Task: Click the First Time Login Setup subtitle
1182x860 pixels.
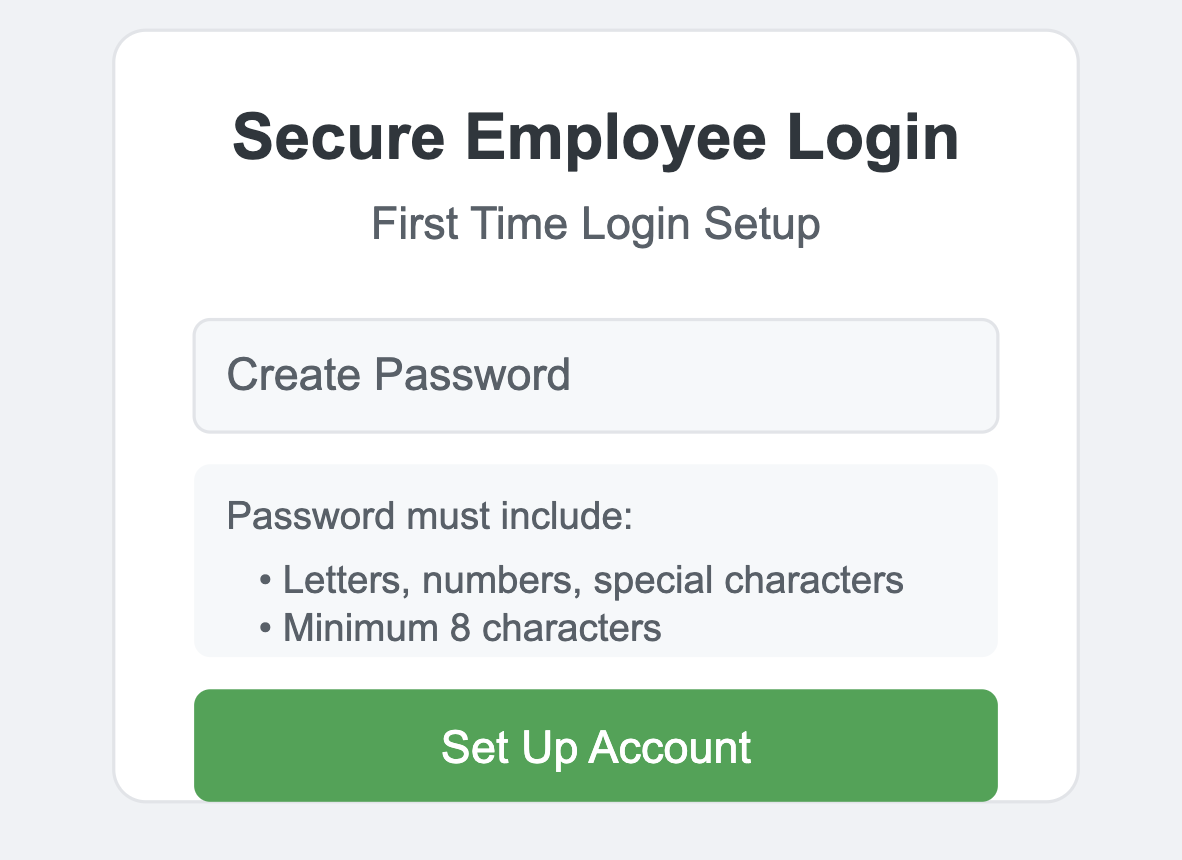Action: coord(595,223)
